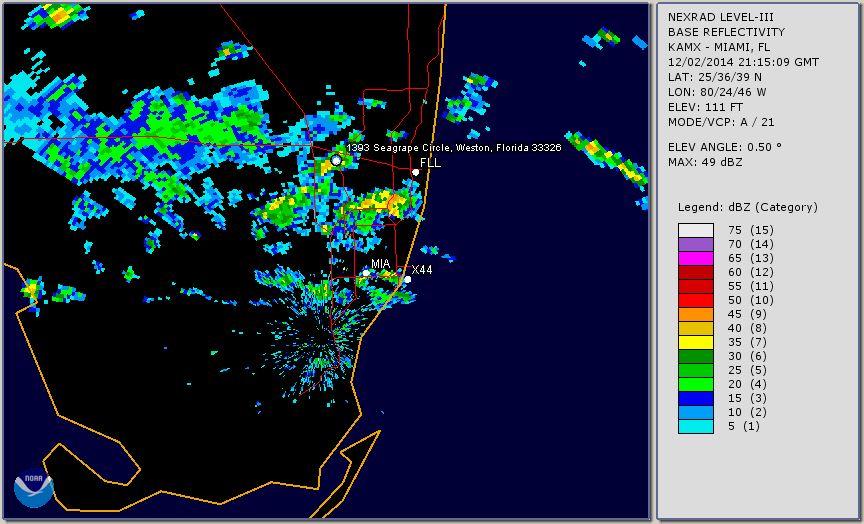Select the 45 dBZ orange legend swatch

695,315
